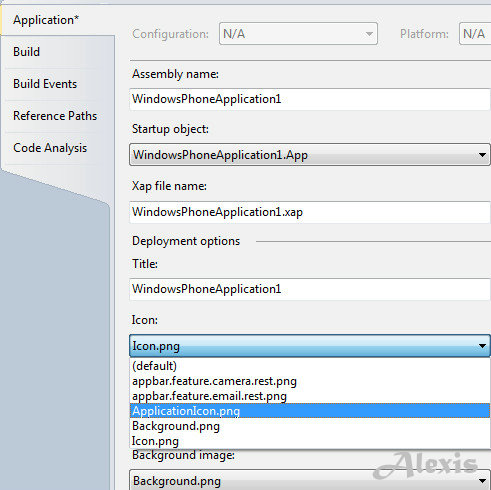
Task: Expand the Startup object dropdown arrow
Action: coord(482,155)
